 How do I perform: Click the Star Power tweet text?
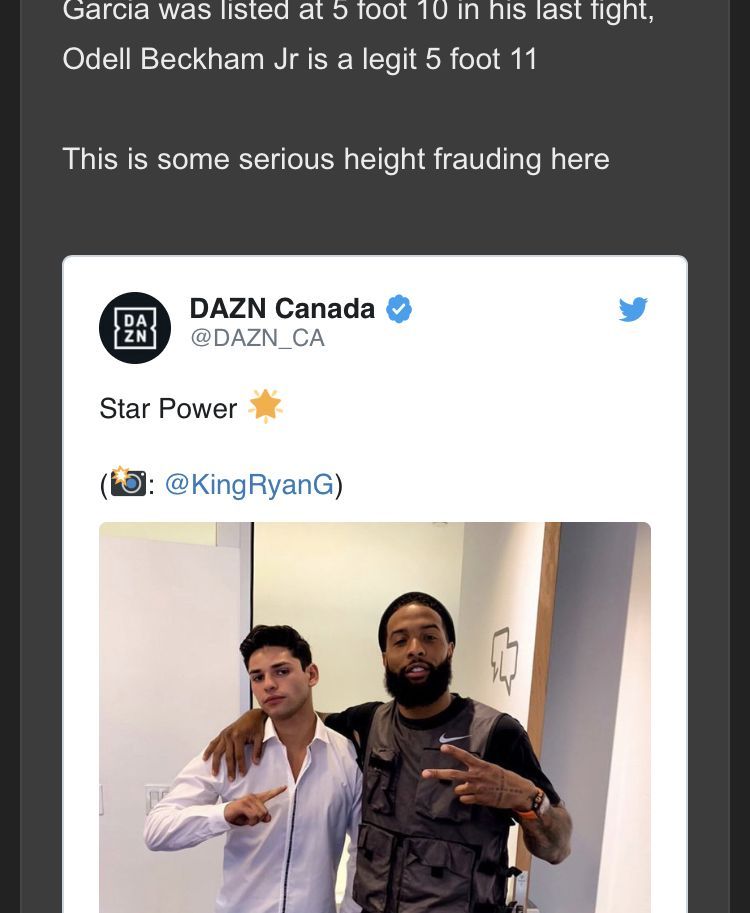(168, 408)
